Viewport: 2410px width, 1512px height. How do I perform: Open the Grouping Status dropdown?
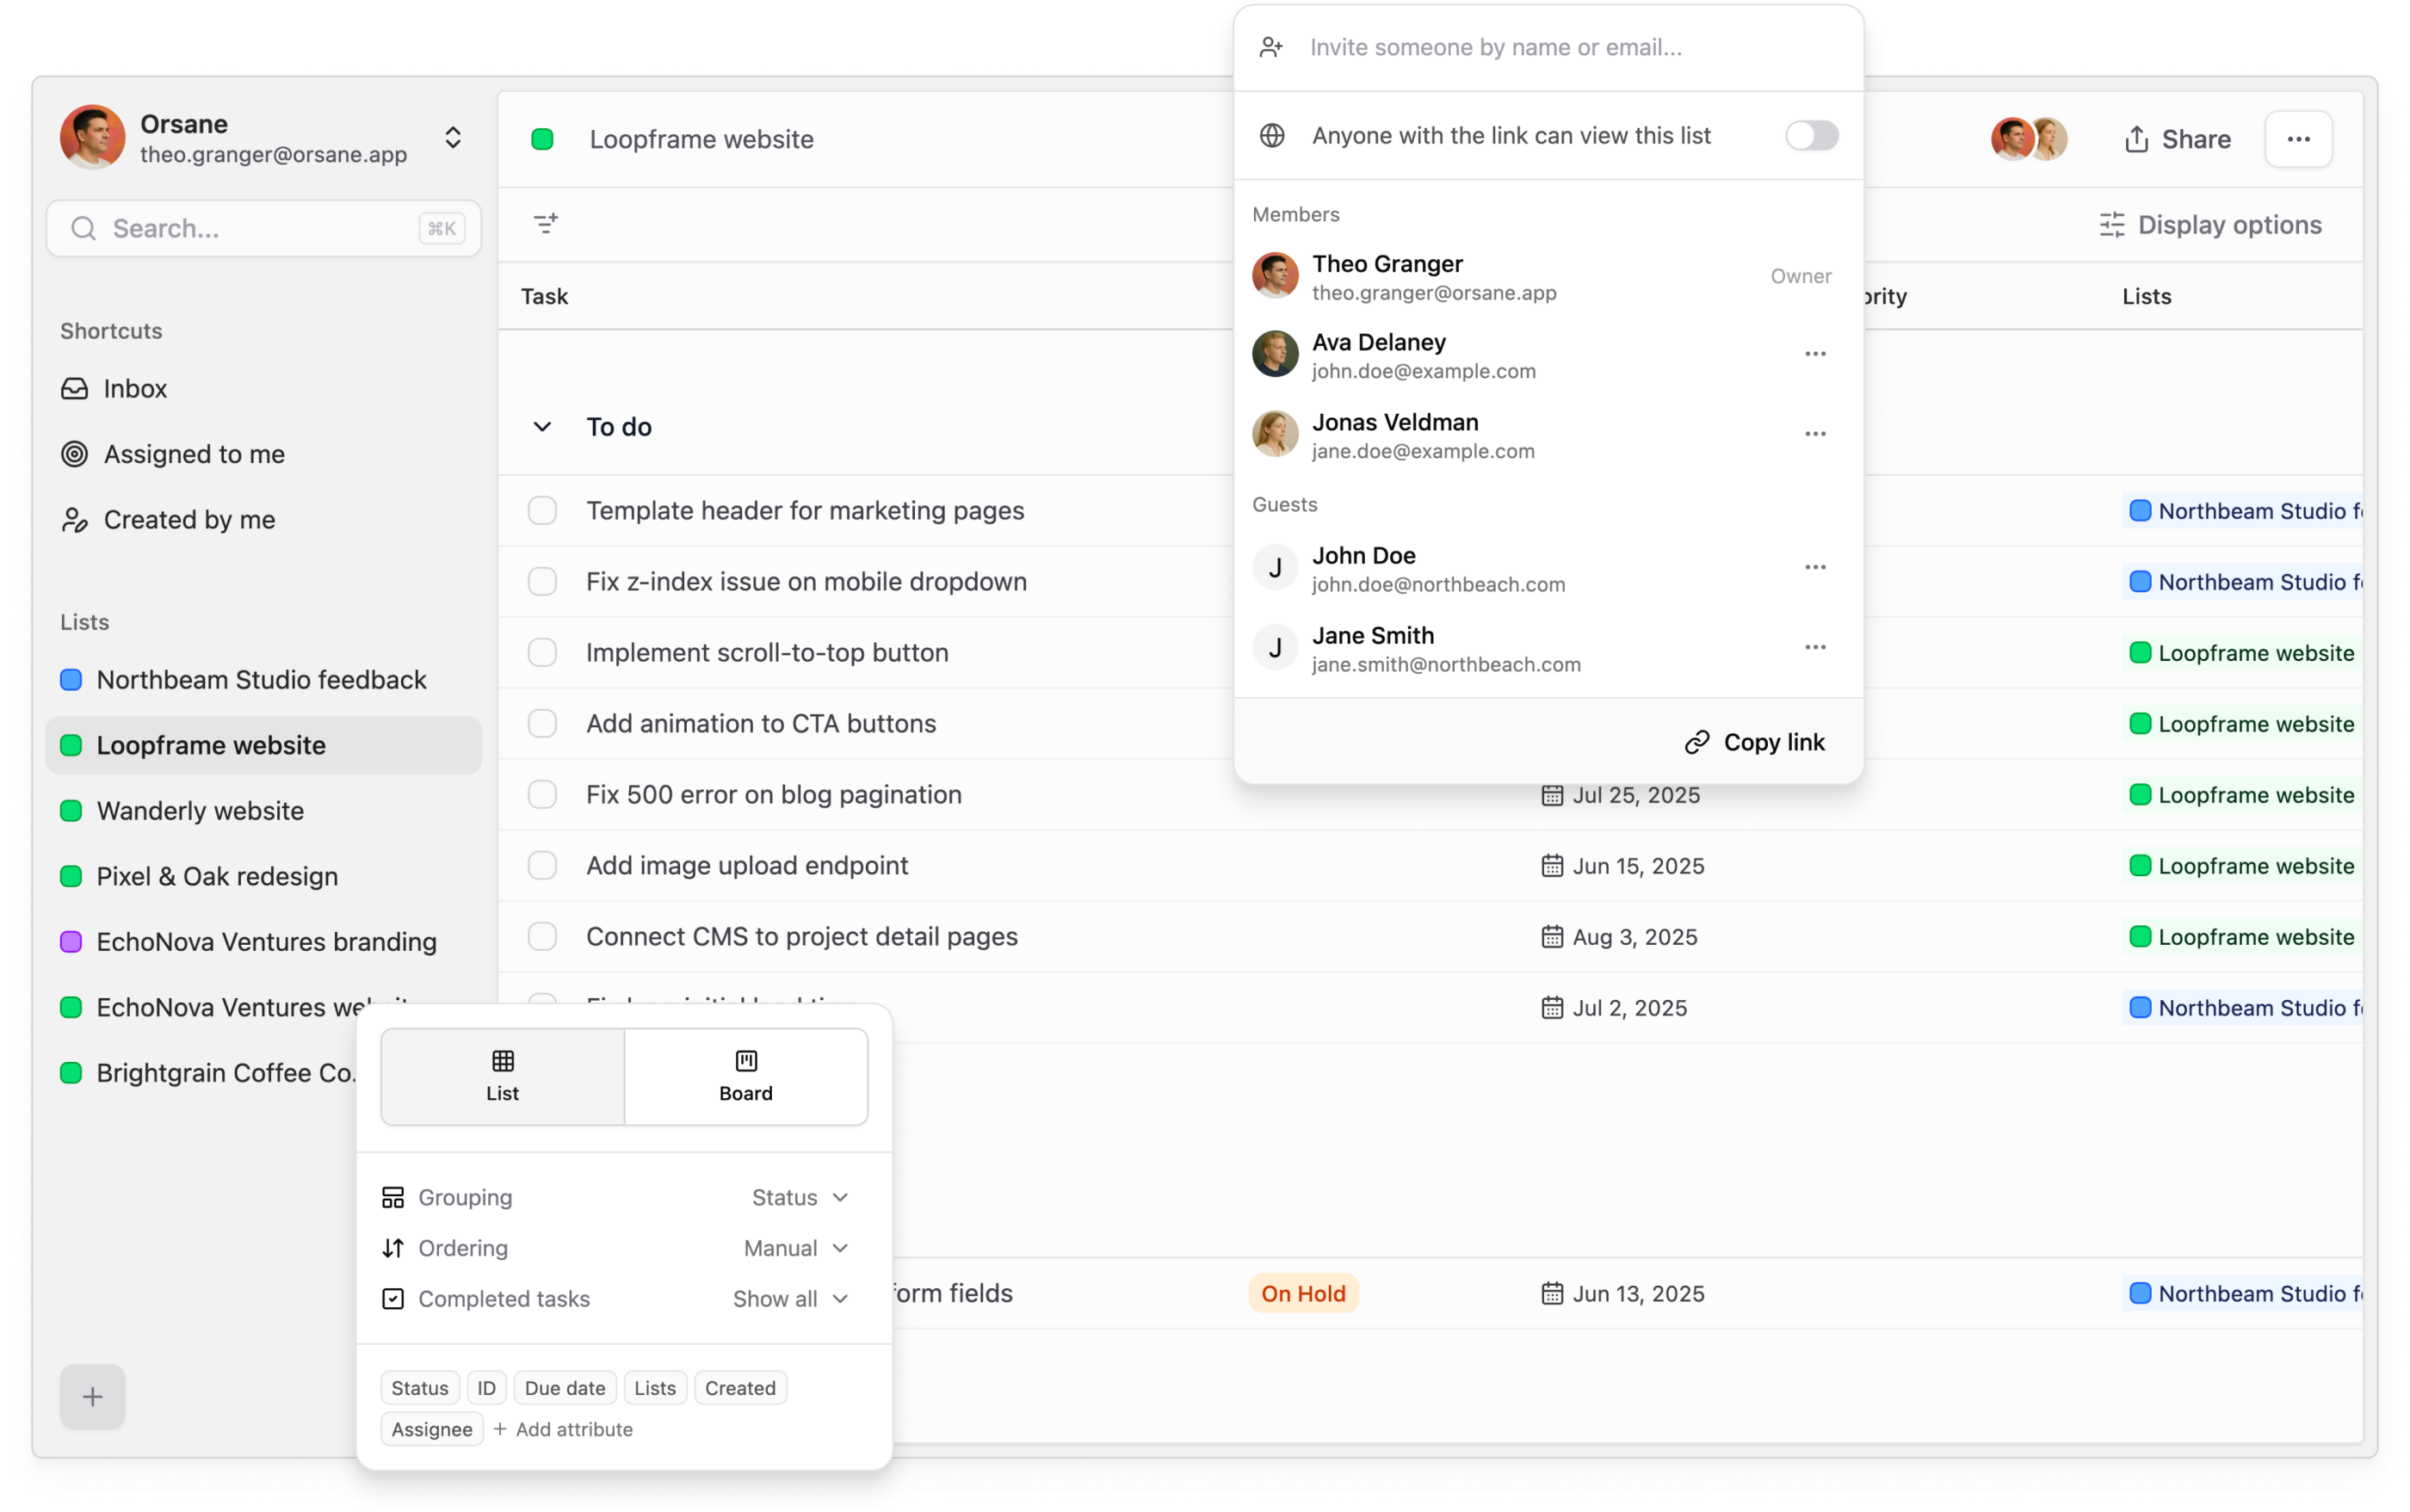[x=800, y=1197]
